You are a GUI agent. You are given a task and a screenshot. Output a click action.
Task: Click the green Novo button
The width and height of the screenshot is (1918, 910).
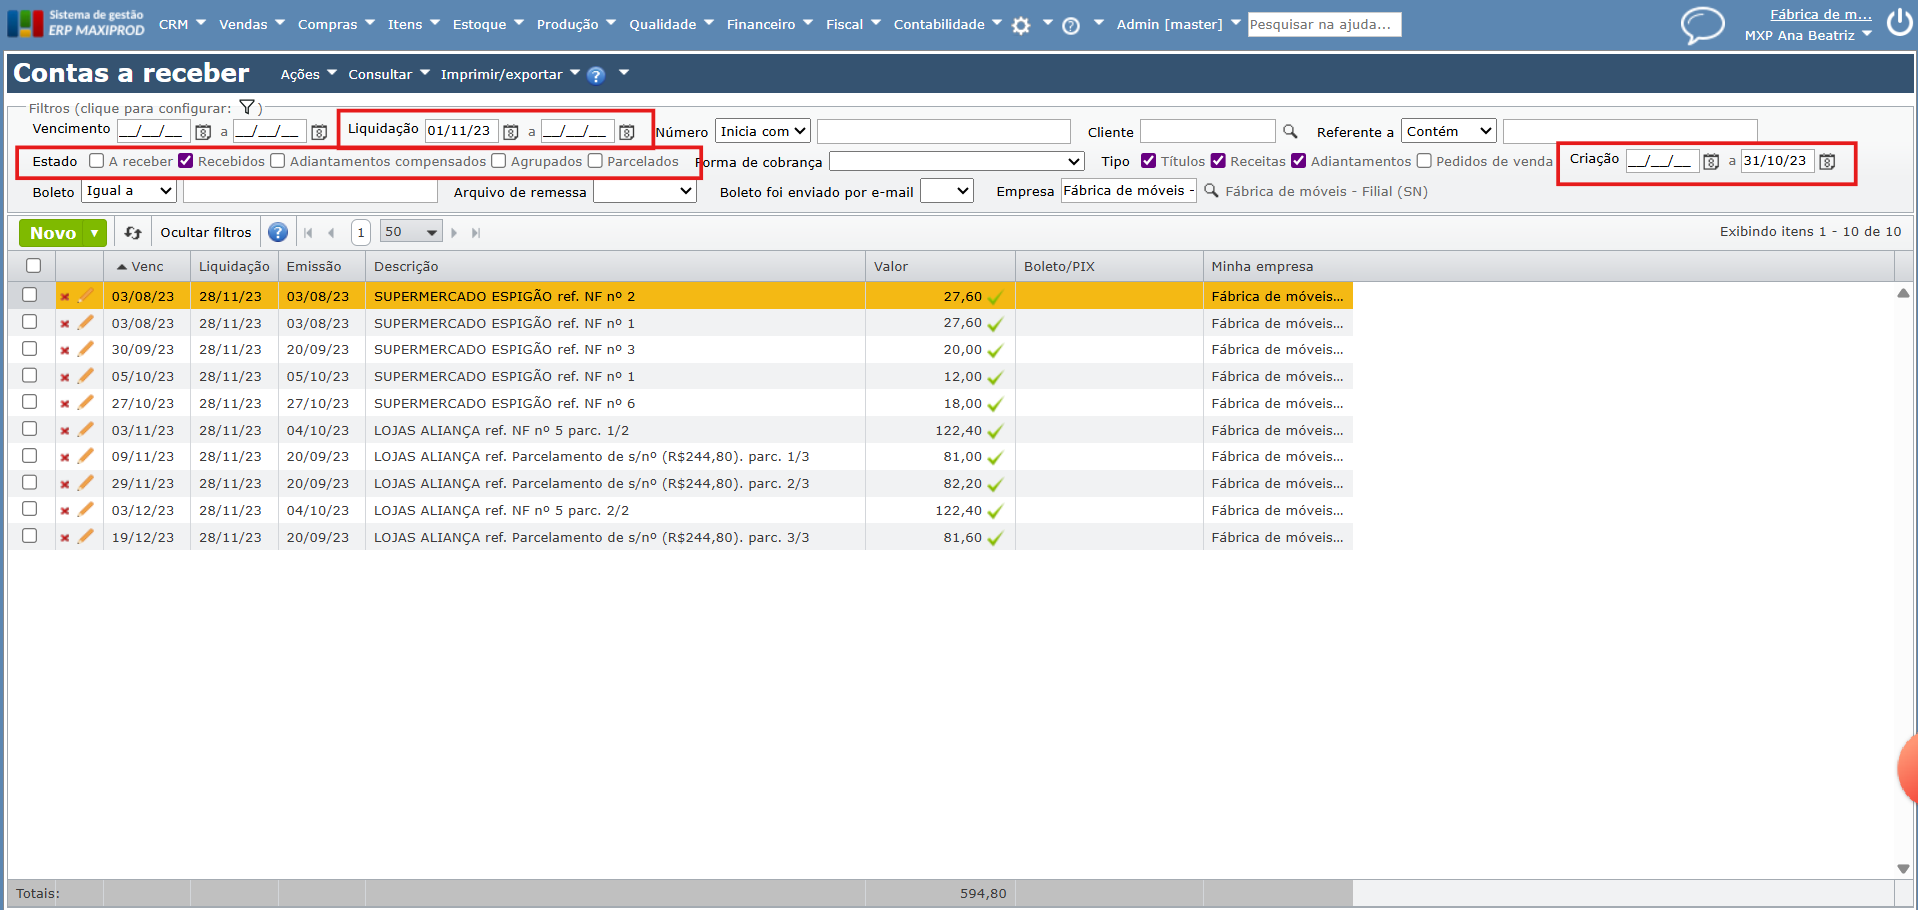click(x=53, y=233)
